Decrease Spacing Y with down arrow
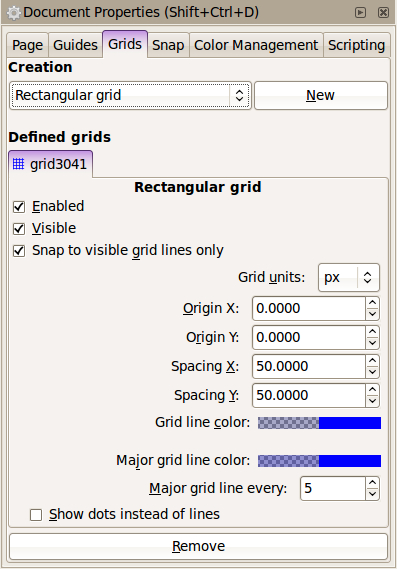 tap(372, 401)
